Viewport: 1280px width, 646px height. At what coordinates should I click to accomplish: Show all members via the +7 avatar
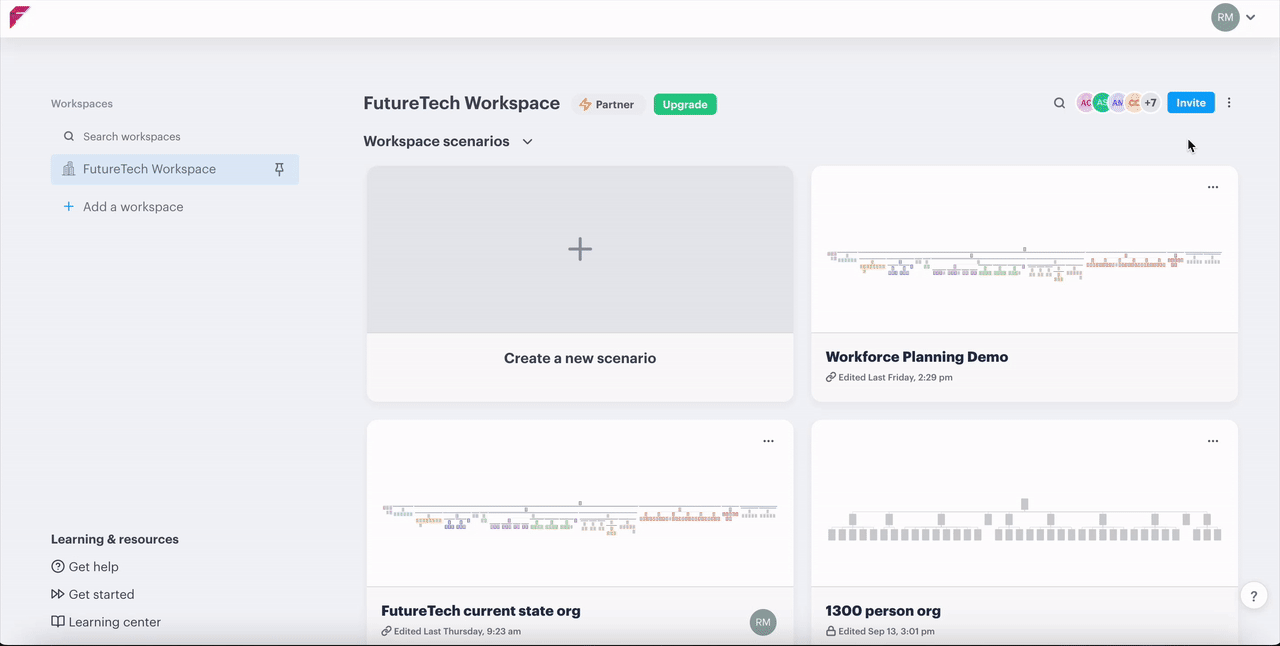click(x=1150, y=103)
